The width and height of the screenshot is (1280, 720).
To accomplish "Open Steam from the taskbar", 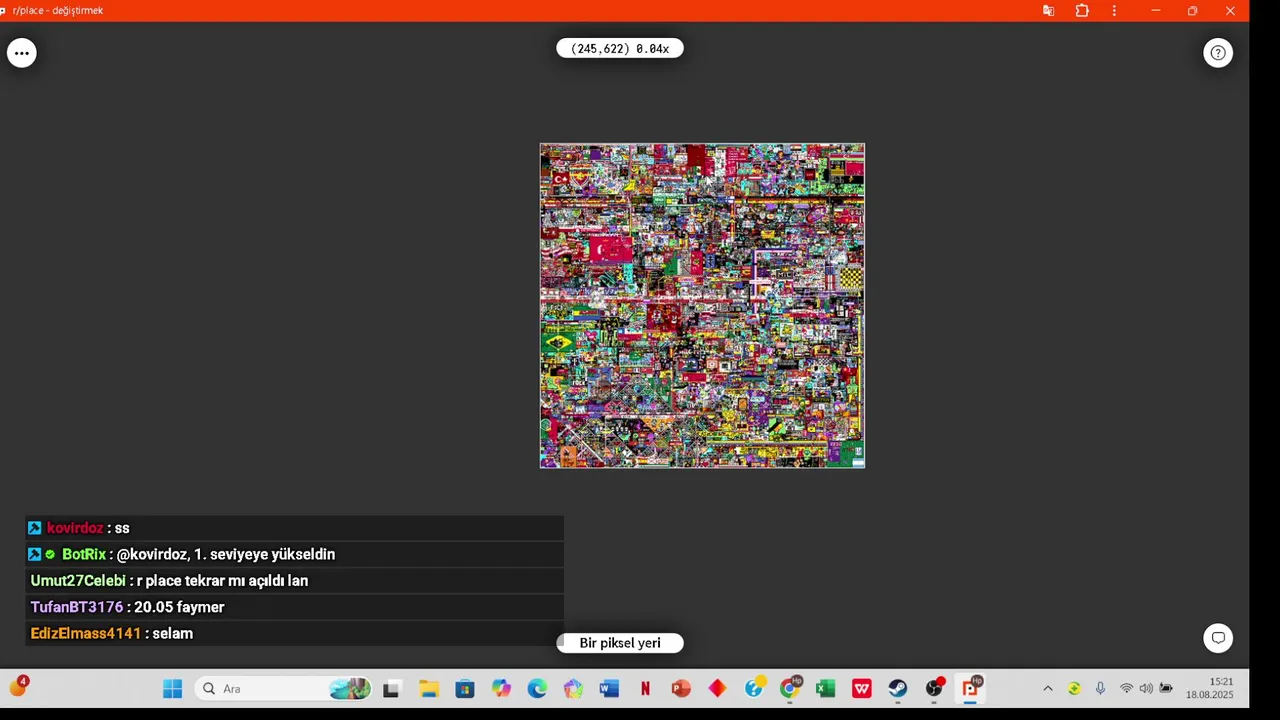I will point(897,688).
